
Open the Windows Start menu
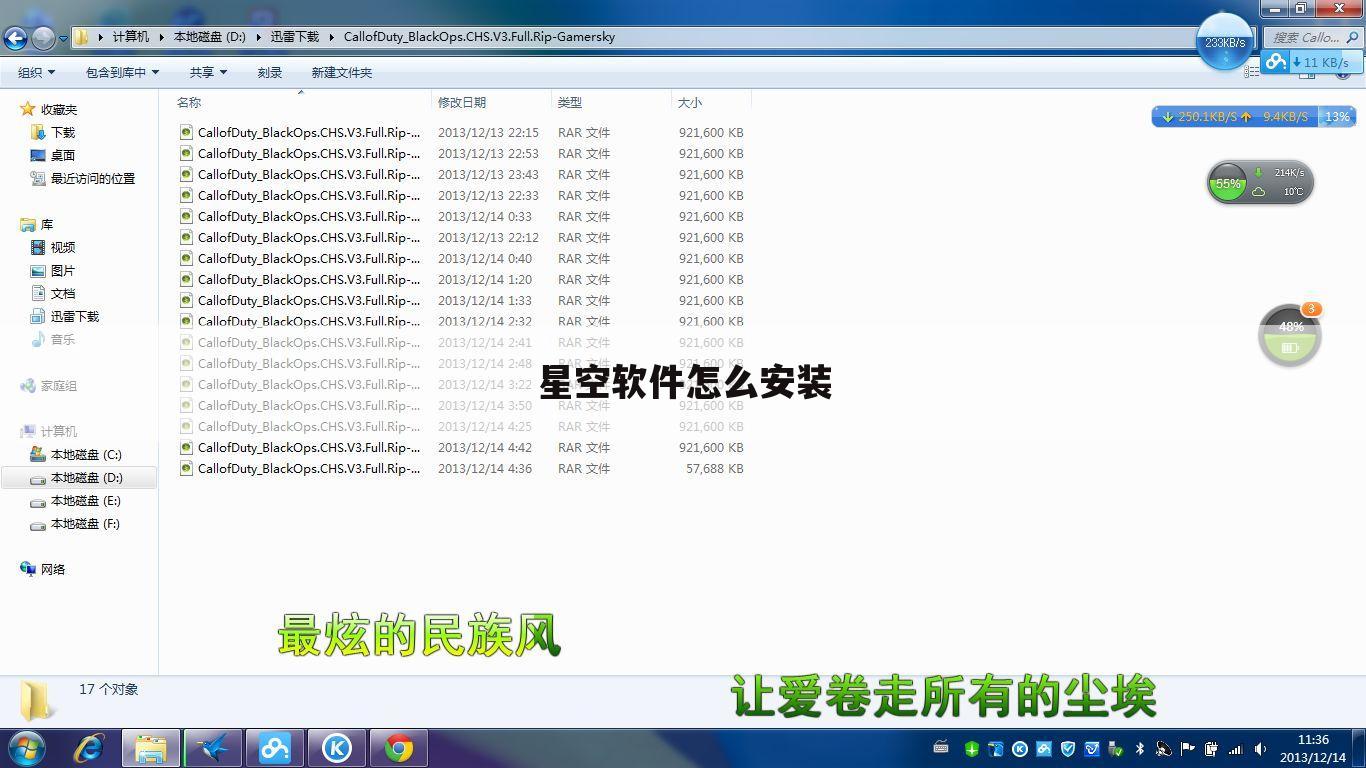pyautogui.click(x=27, y=747)
